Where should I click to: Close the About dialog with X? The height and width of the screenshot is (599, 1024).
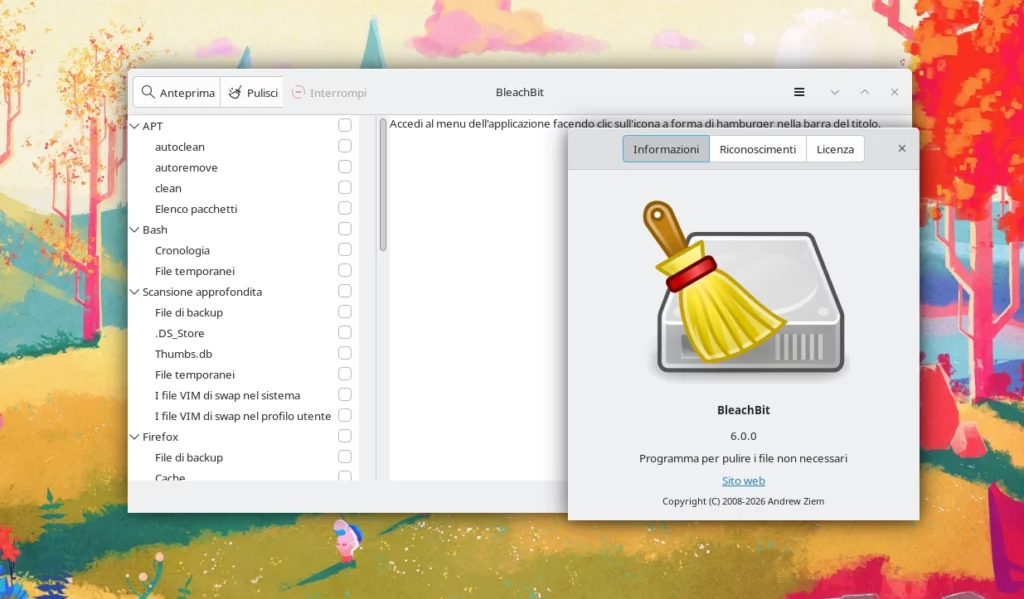[x=901, y=148]
